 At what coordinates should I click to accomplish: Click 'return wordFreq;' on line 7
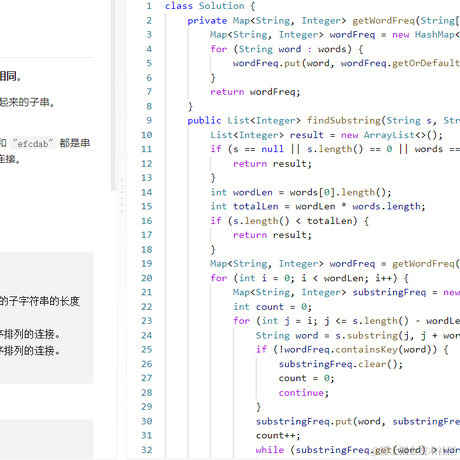(255, 92)
